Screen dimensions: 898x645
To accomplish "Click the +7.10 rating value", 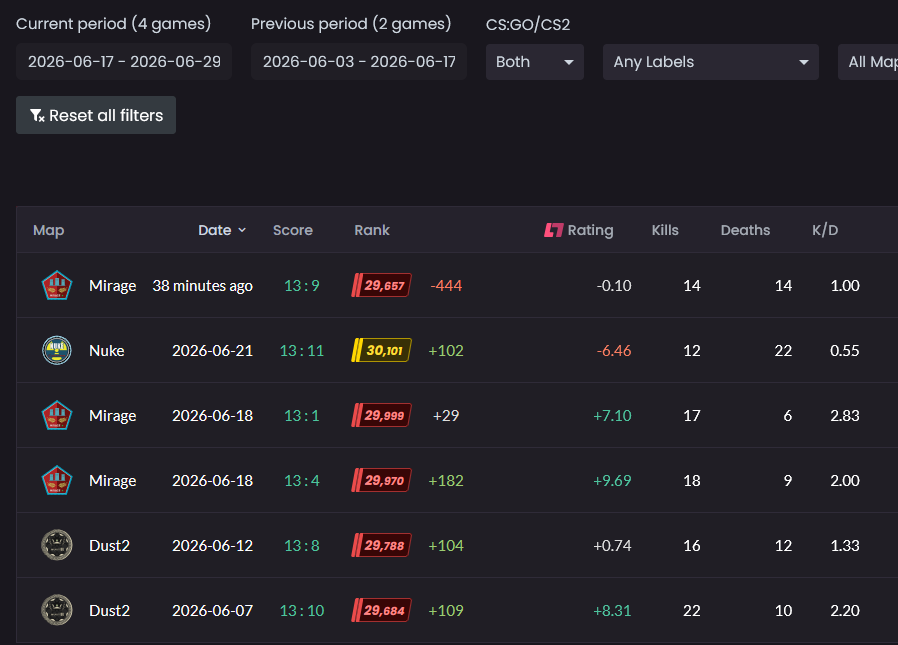I will coord(612,415).
